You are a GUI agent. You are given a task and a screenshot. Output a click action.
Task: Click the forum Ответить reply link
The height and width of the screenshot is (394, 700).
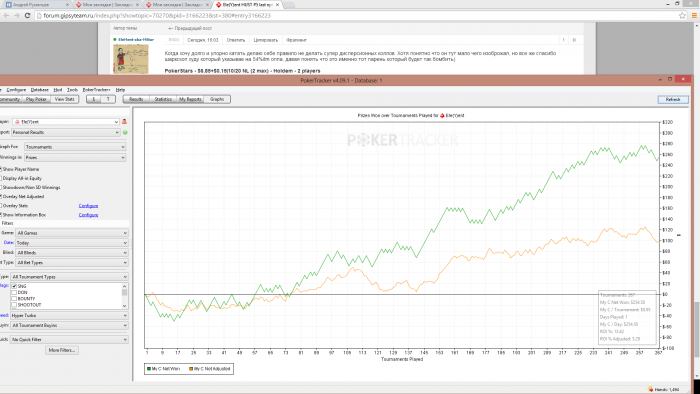[236, 40]
